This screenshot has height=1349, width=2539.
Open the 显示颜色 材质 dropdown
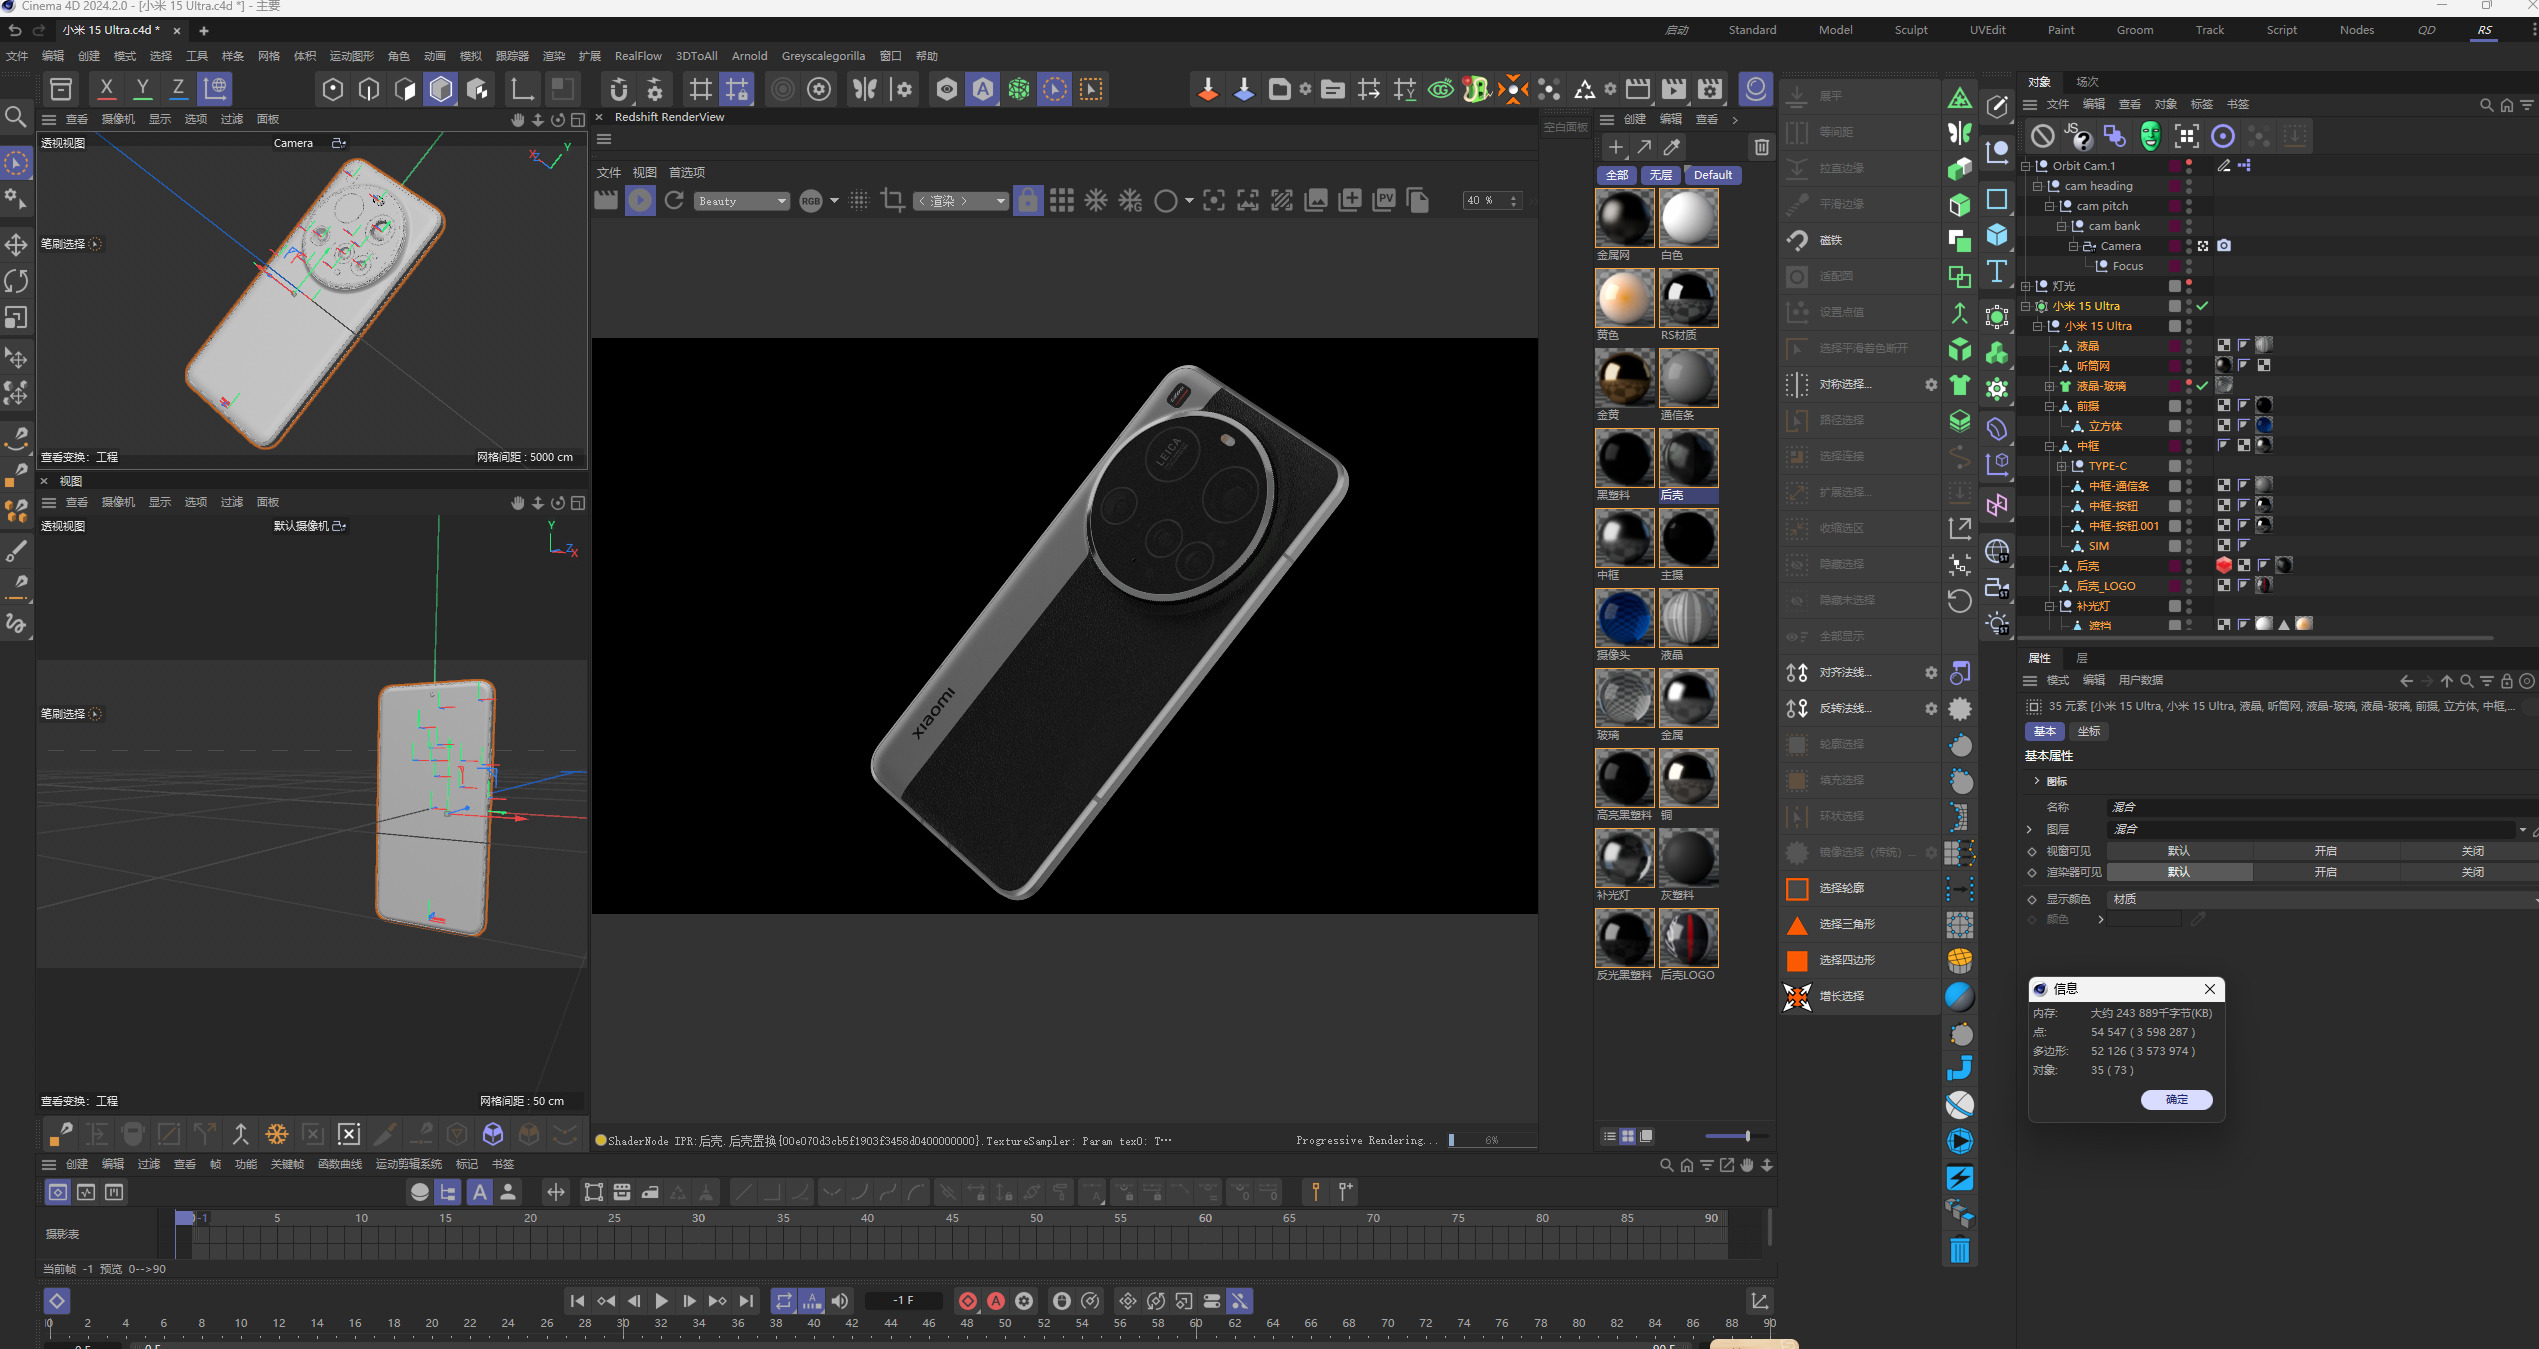pos(2320,899)
